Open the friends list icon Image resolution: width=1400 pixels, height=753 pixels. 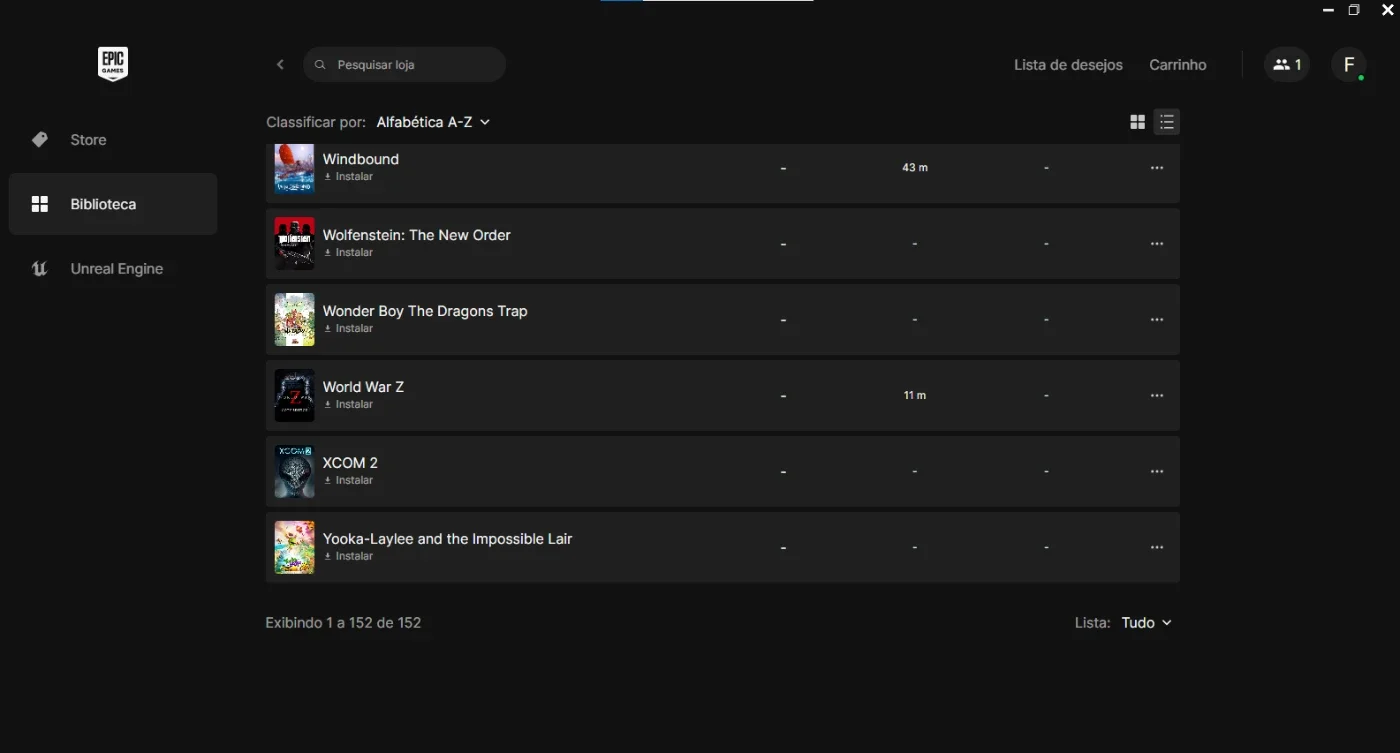(1287, 65)
